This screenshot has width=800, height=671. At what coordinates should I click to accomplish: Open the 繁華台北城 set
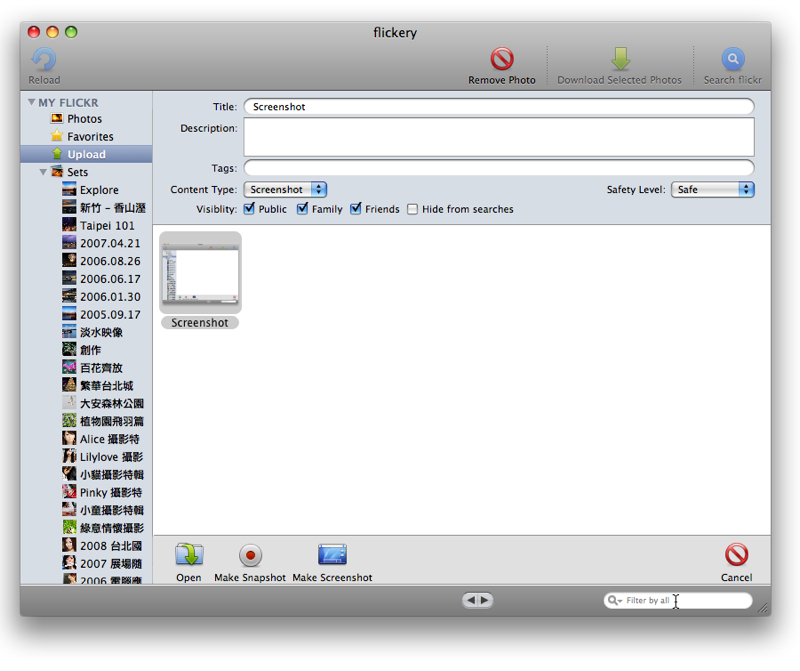(86, 386)
